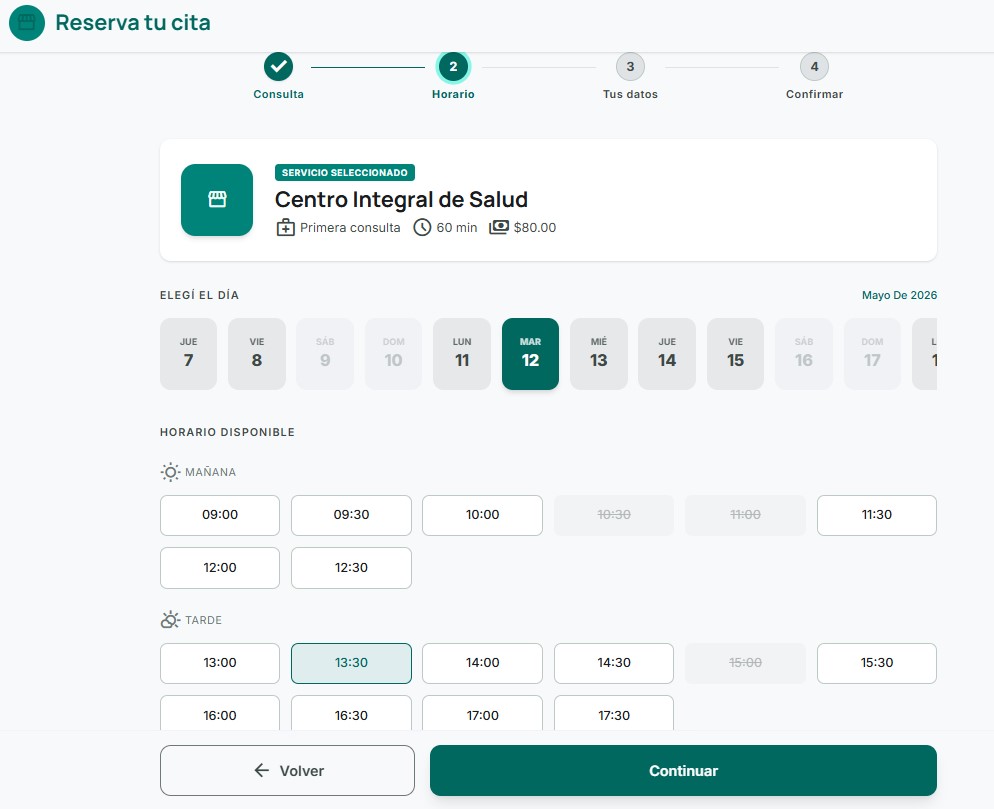The width and height of the screenshot is (994, 809).
Task: Click the Primera consulta label
Action: click(x=350, y=228)
